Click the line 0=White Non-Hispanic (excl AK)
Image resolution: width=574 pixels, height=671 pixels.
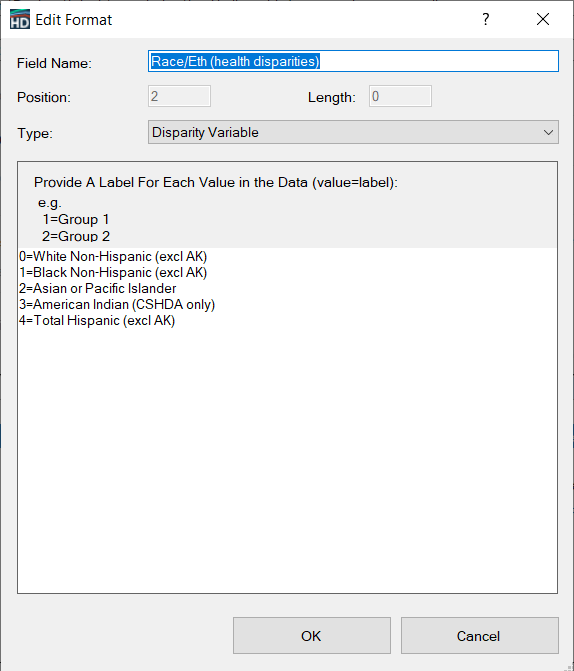113,257
